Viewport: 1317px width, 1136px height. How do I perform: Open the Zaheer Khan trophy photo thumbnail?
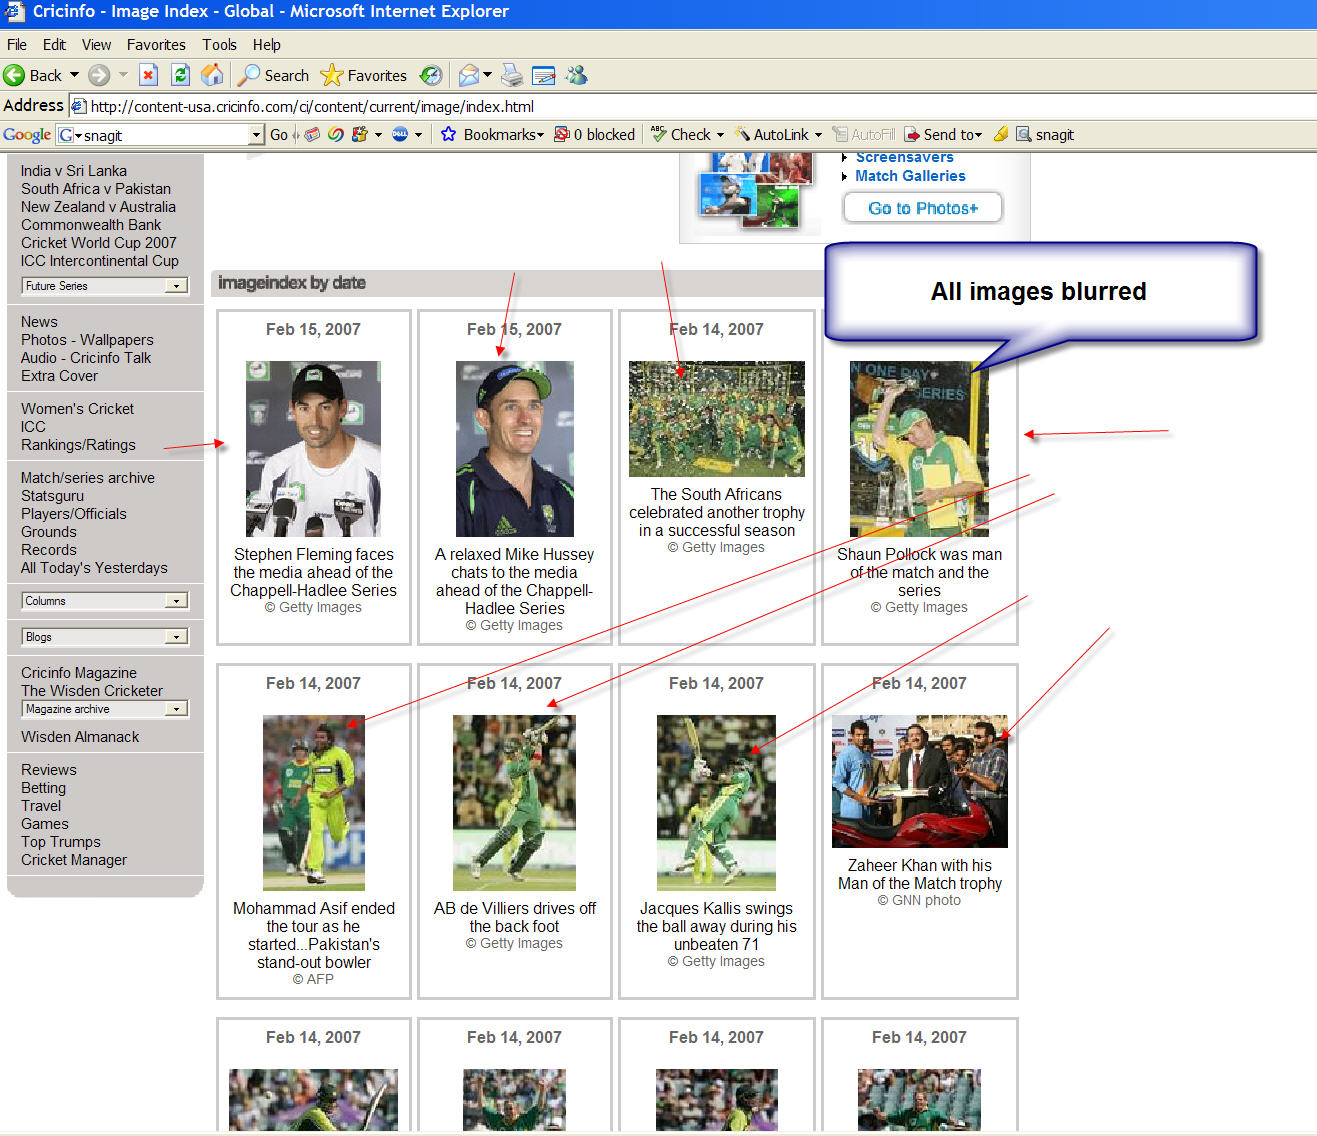click(920, 782)
